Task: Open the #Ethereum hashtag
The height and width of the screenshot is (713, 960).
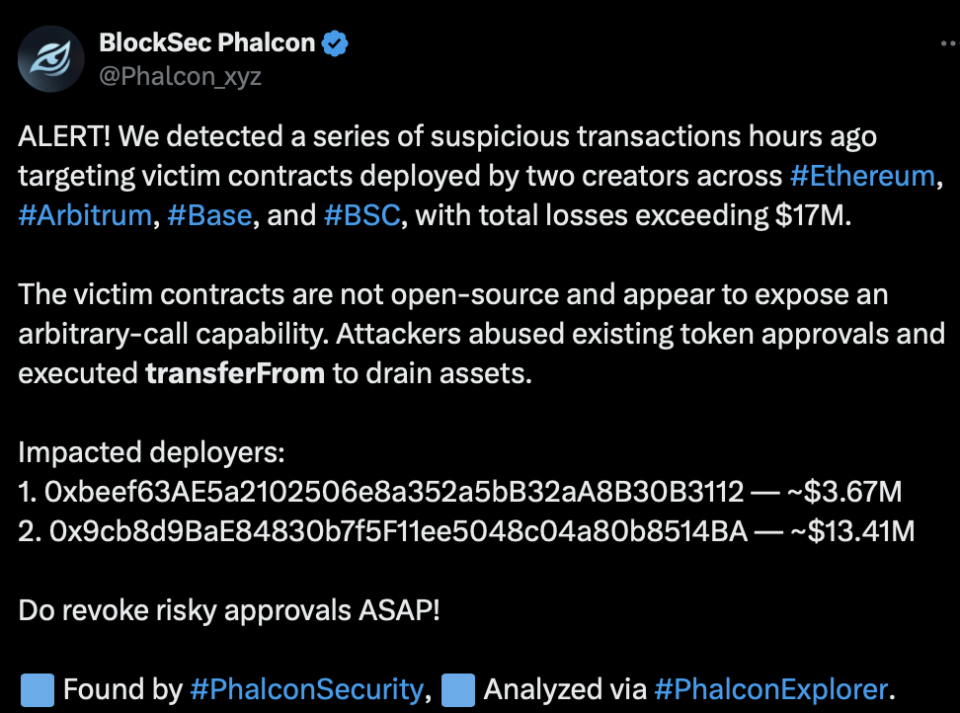Action: pos(862,176)
